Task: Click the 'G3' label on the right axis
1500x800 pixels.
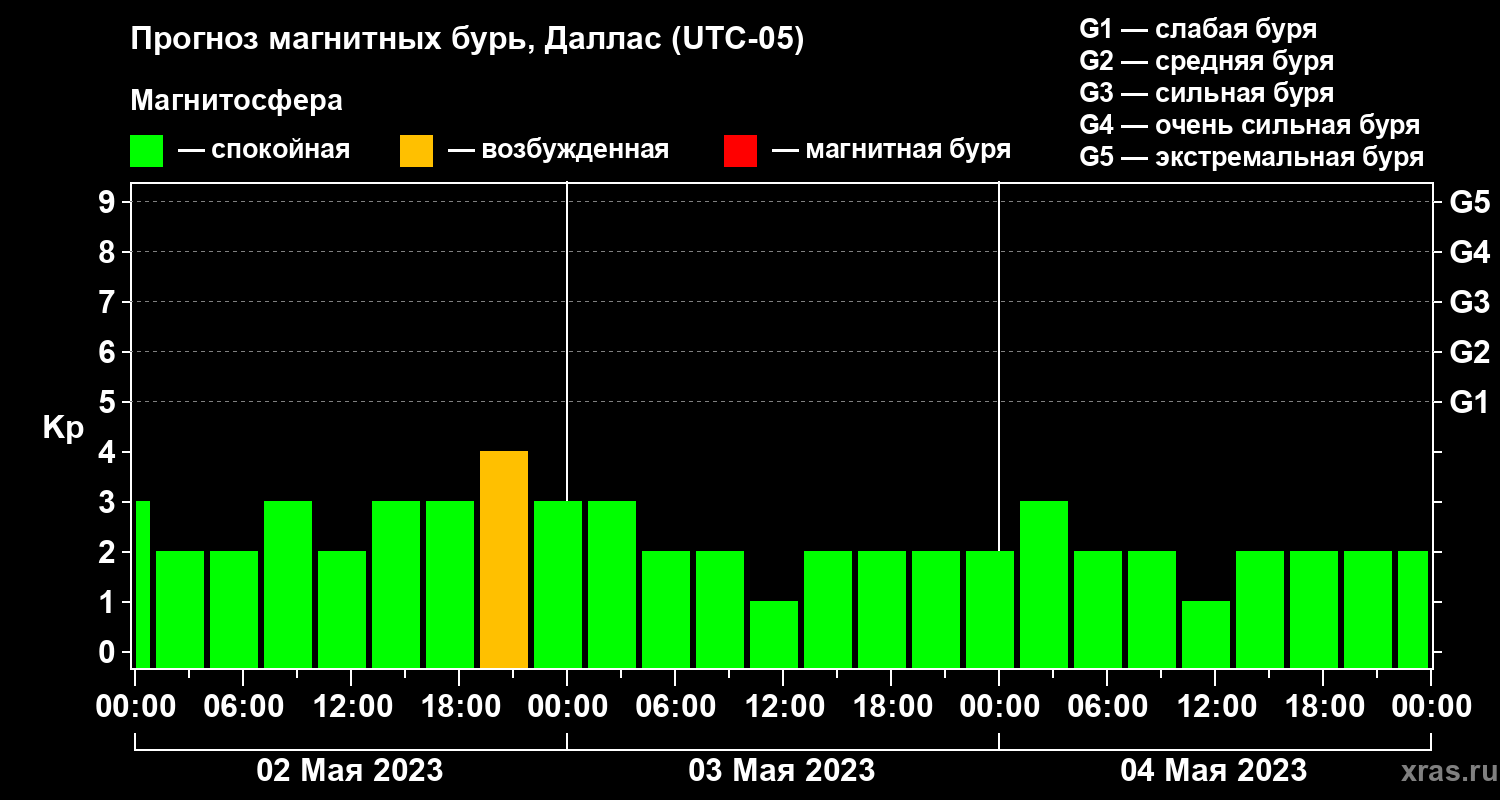Action: pos(1469,302)
